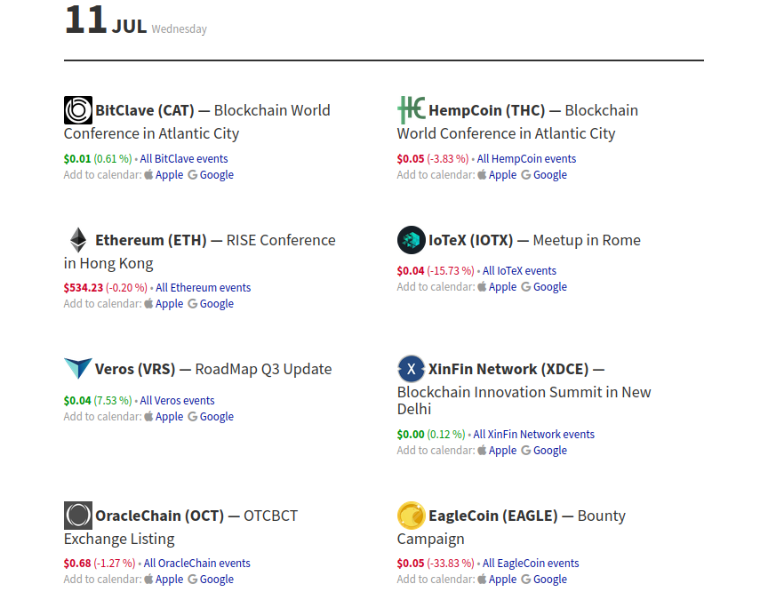The image size is (762, 600).
Task: Open the All Veros events link
Action: 177,401
